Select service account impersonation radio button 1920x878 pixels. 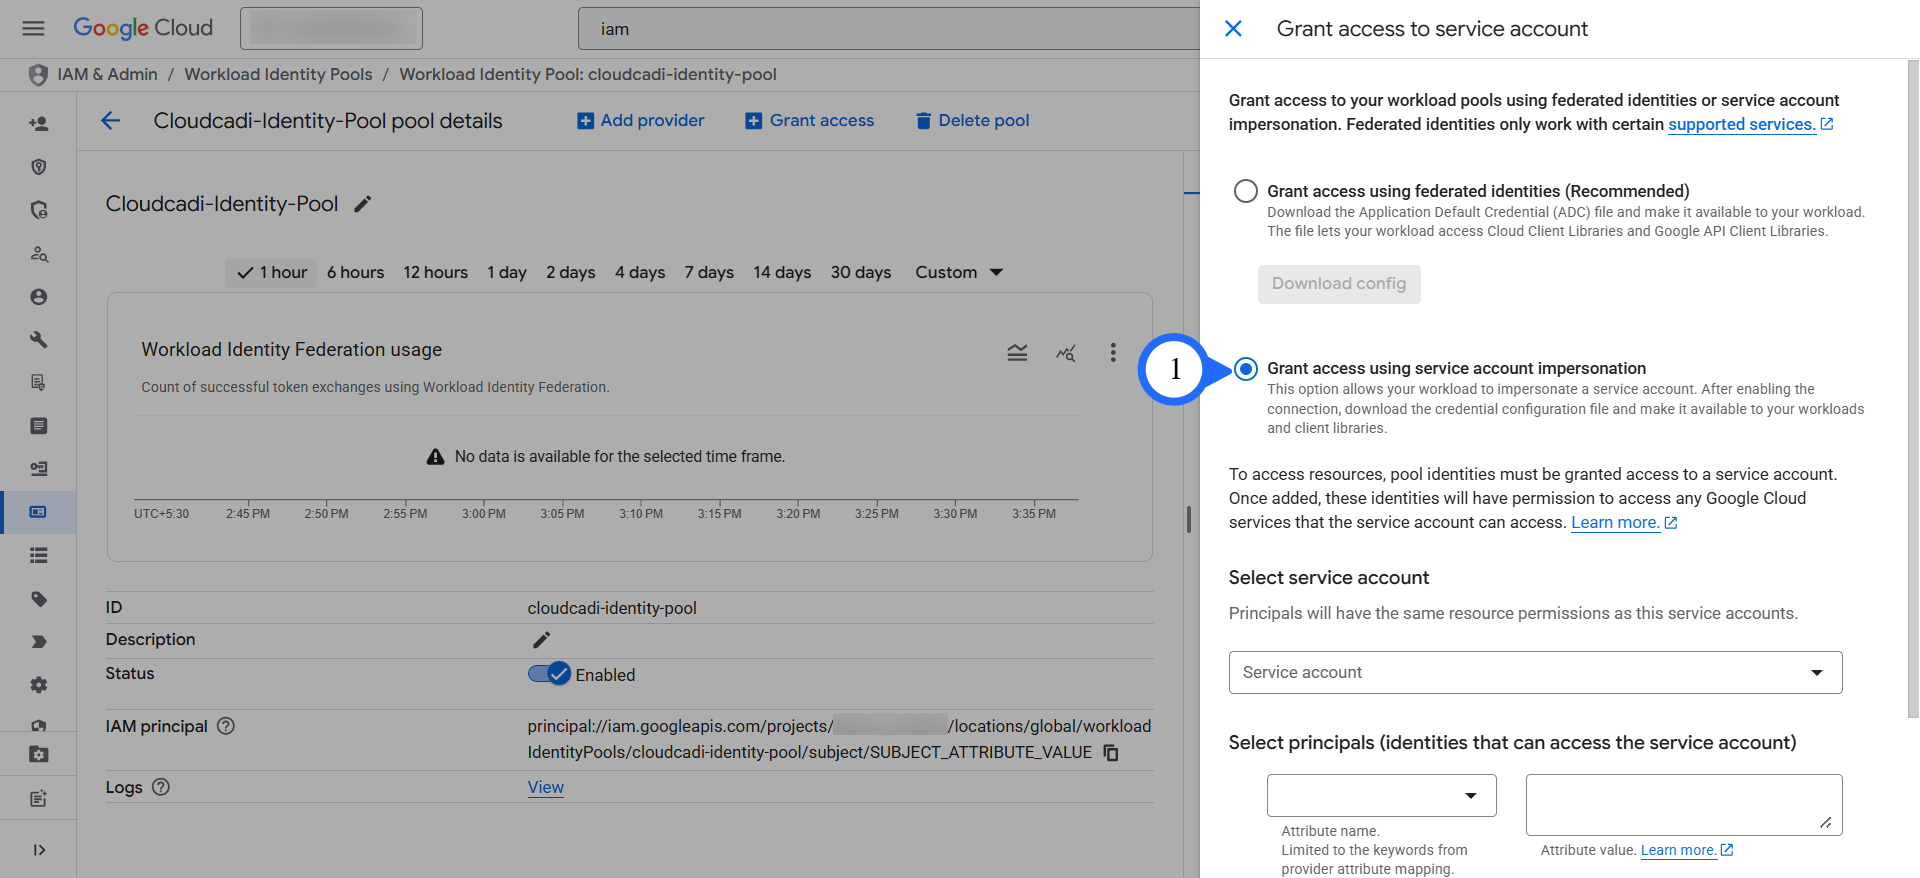[x=1245, y=369]
